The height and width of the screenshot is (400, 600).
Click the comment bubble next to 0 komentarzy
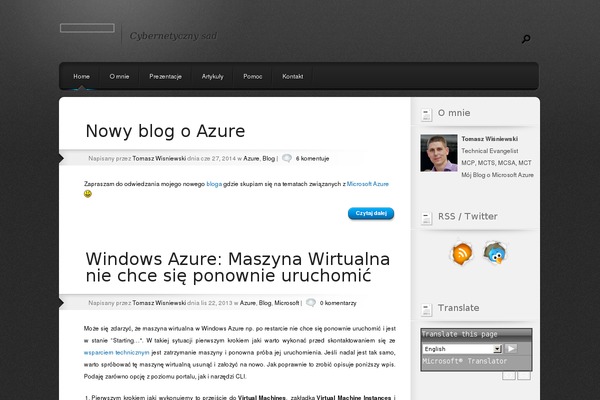point(311,302)
